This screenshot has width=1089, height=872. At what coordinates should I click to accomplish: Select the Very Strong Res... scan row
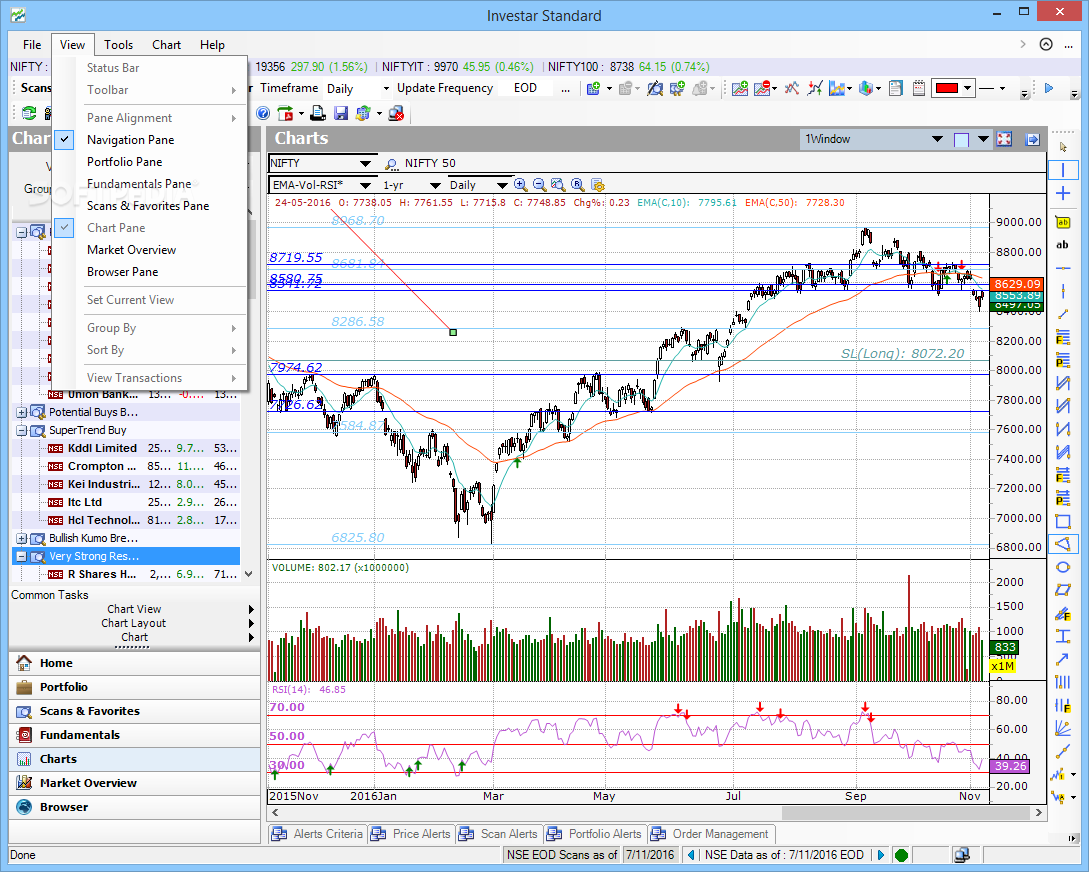point(126,556)
